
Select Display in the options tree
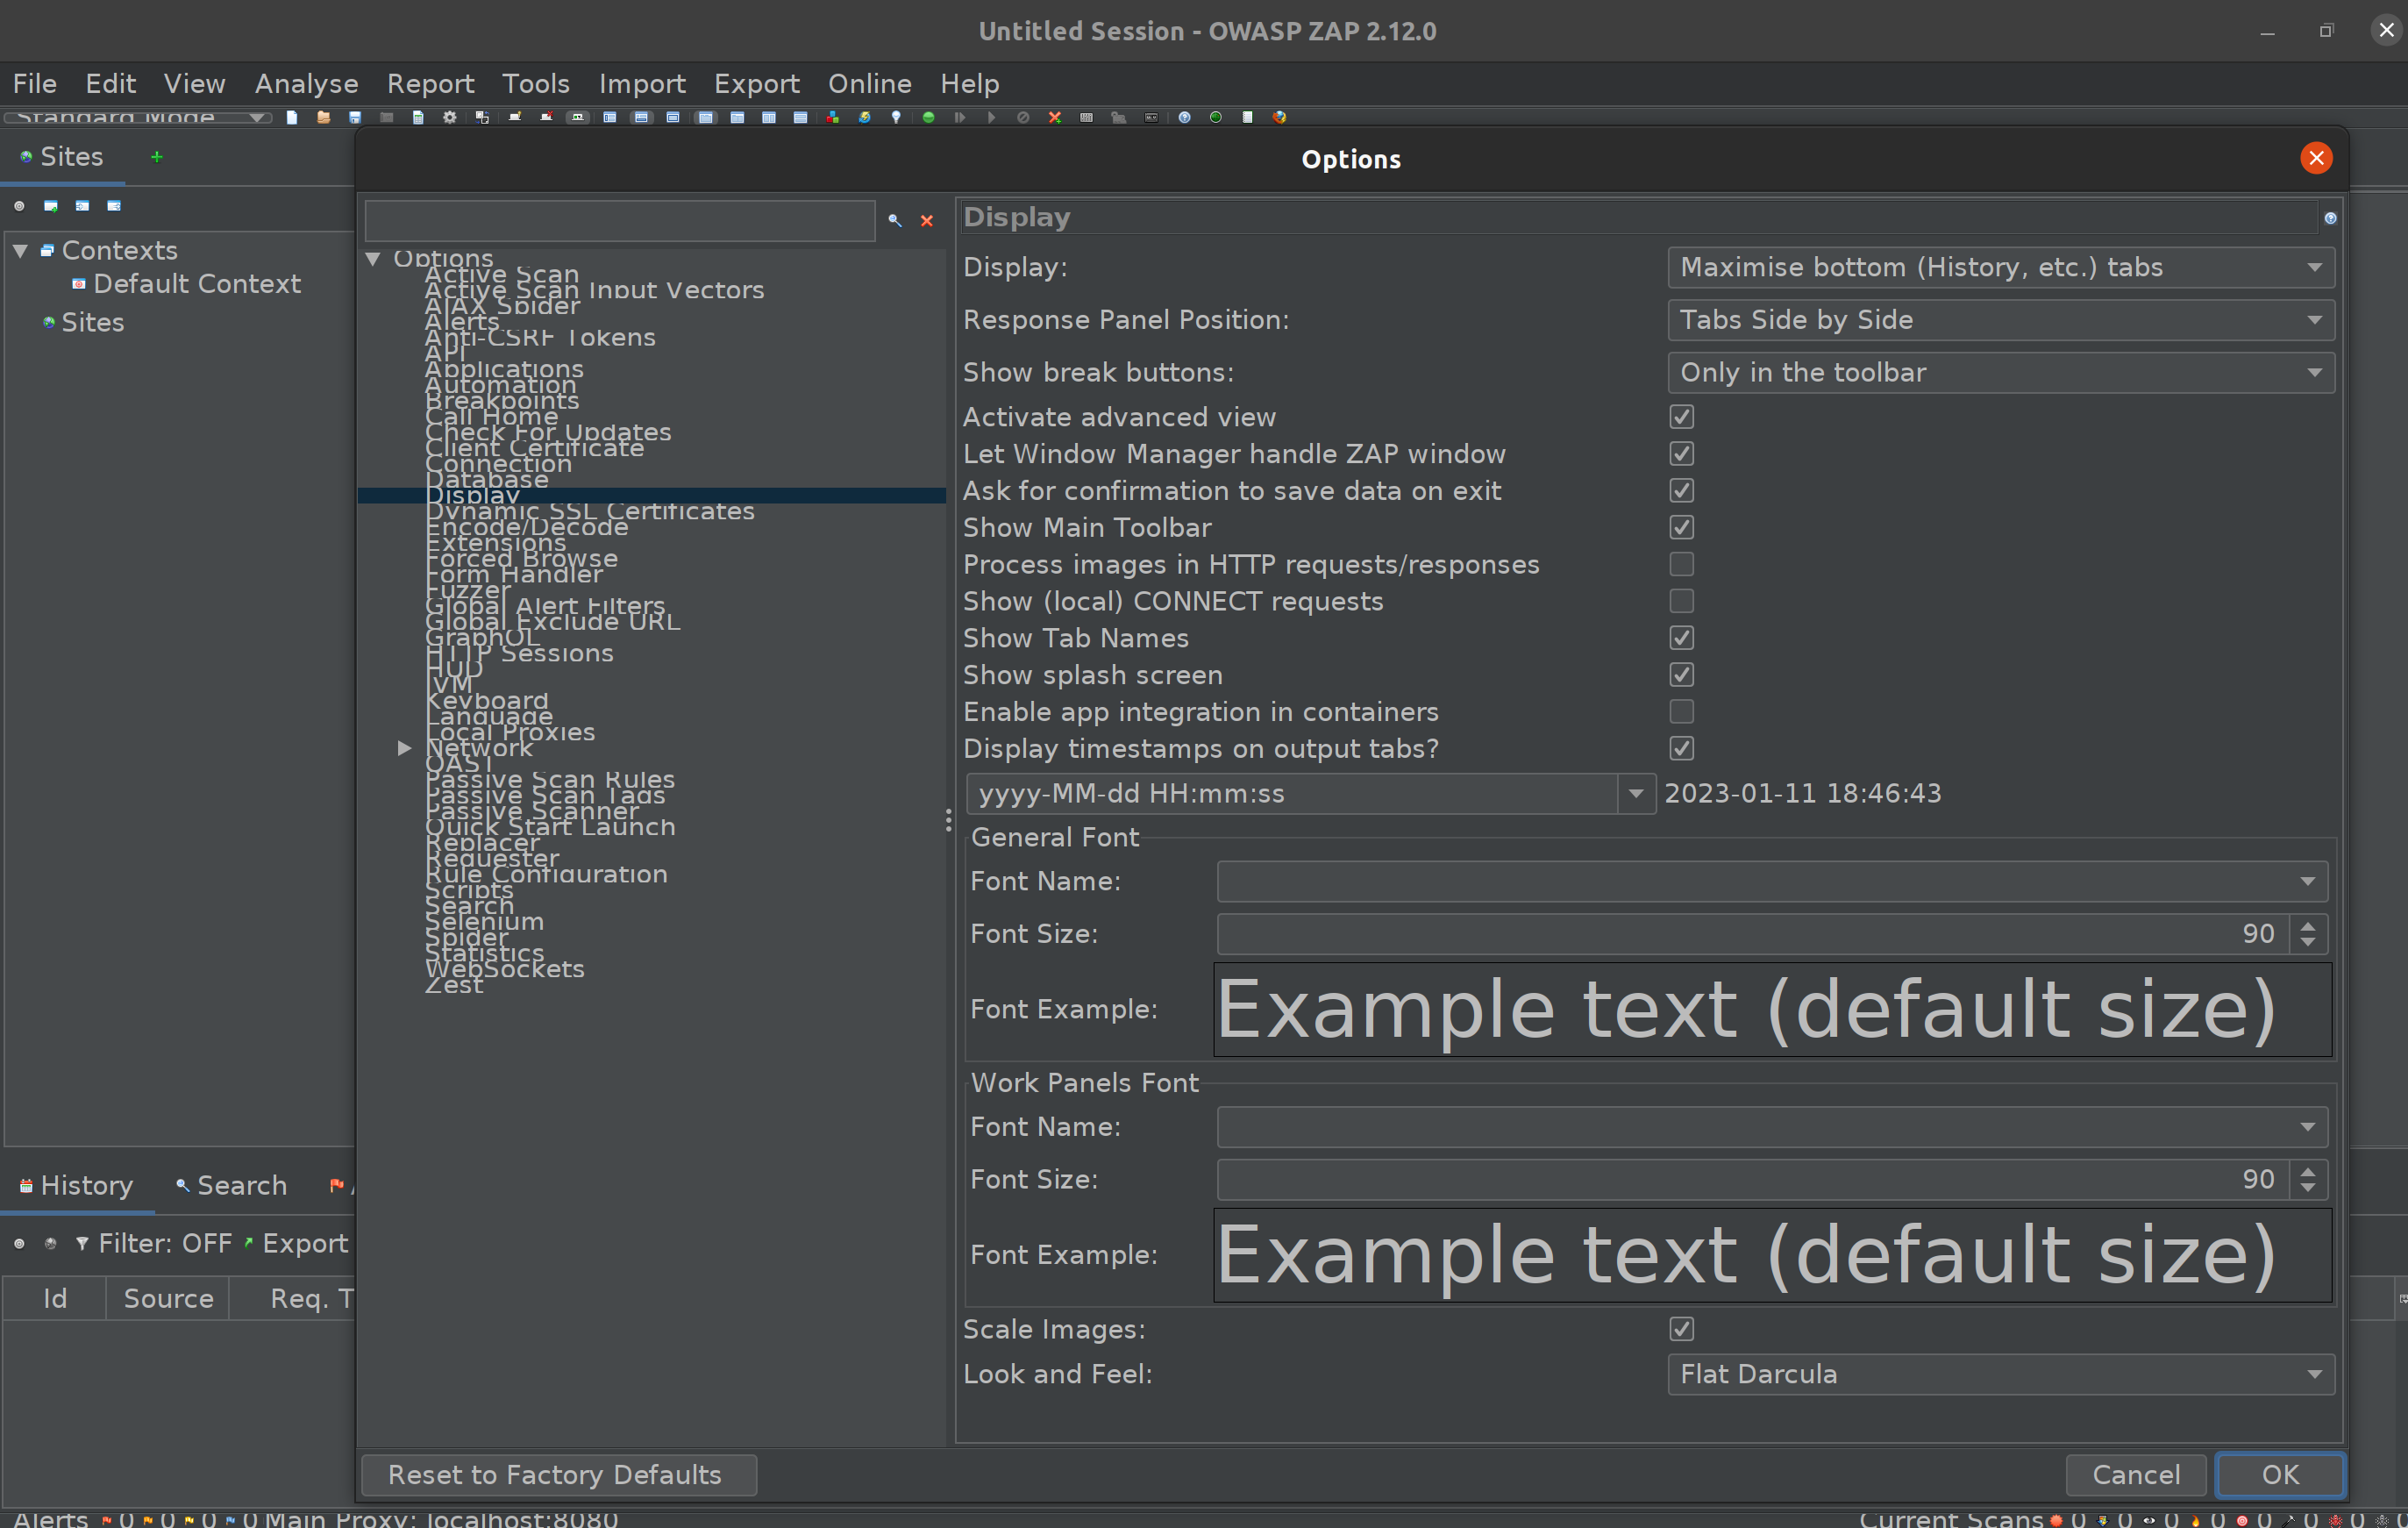coord(472,495)
